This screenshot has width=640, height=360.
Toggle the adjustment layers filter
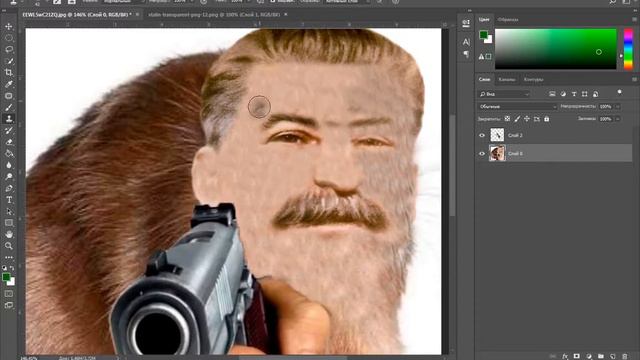pos(563,94)
